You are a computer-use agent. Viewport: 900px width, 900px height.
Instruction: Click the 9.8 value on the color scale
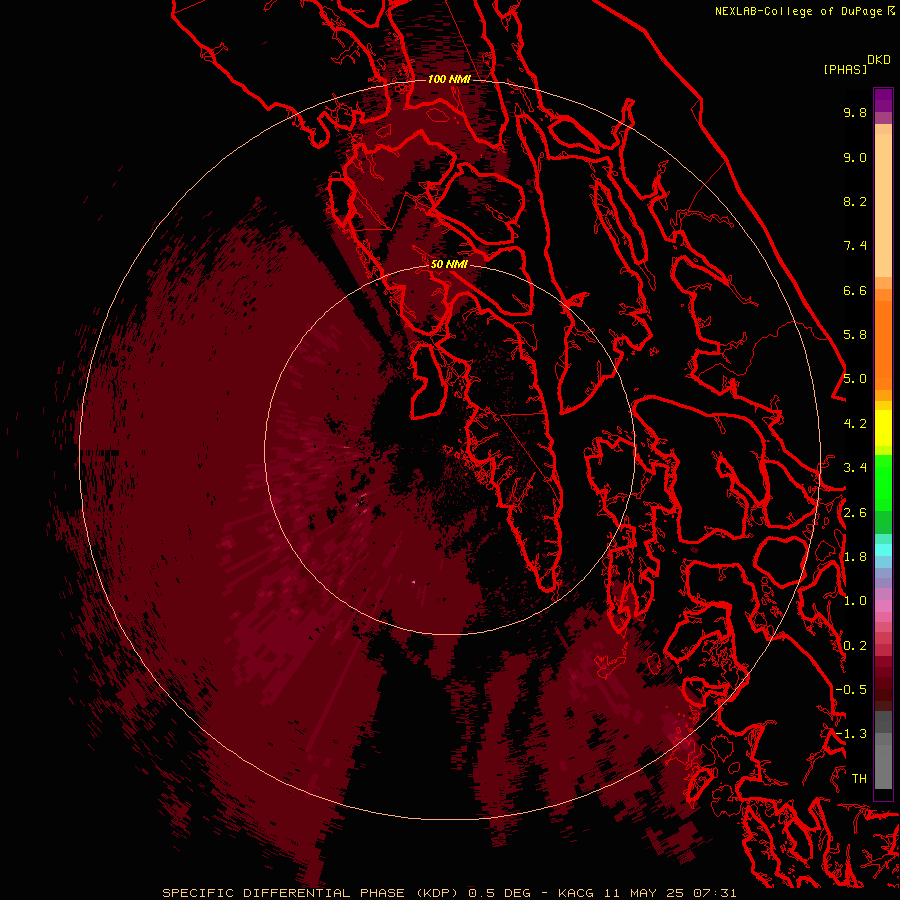coord(855,112)
